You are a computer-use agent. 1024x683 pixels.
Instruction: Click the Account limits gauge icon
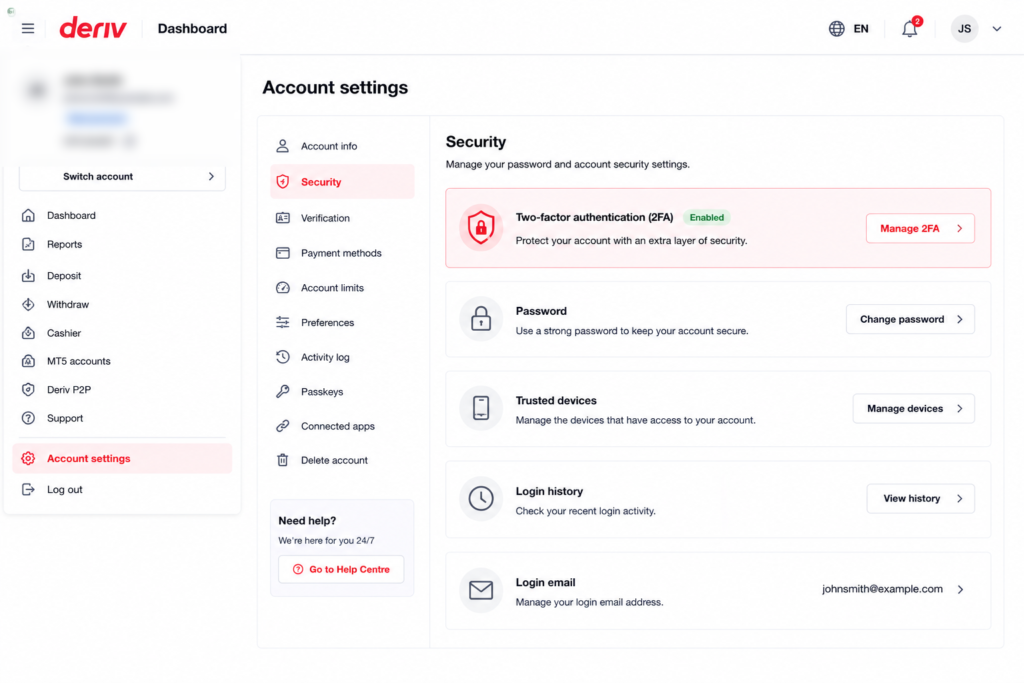point(282,288)
